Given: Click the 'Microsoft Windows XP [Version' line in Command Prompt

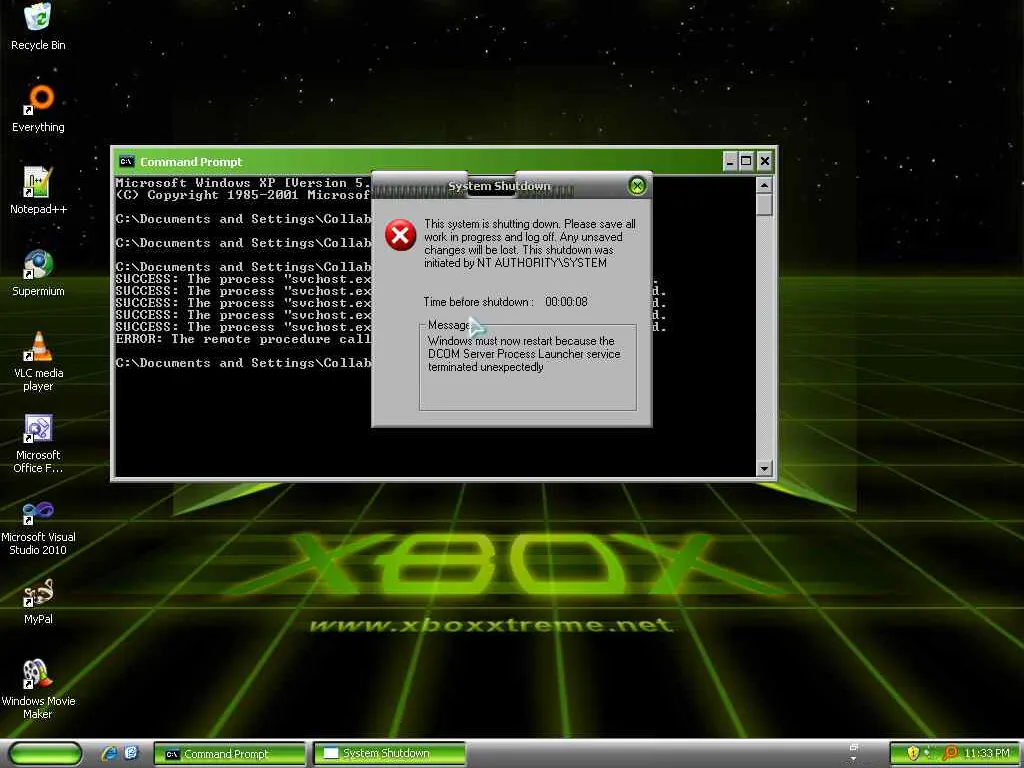Looking at the screenshot, I should click(243, 183).
